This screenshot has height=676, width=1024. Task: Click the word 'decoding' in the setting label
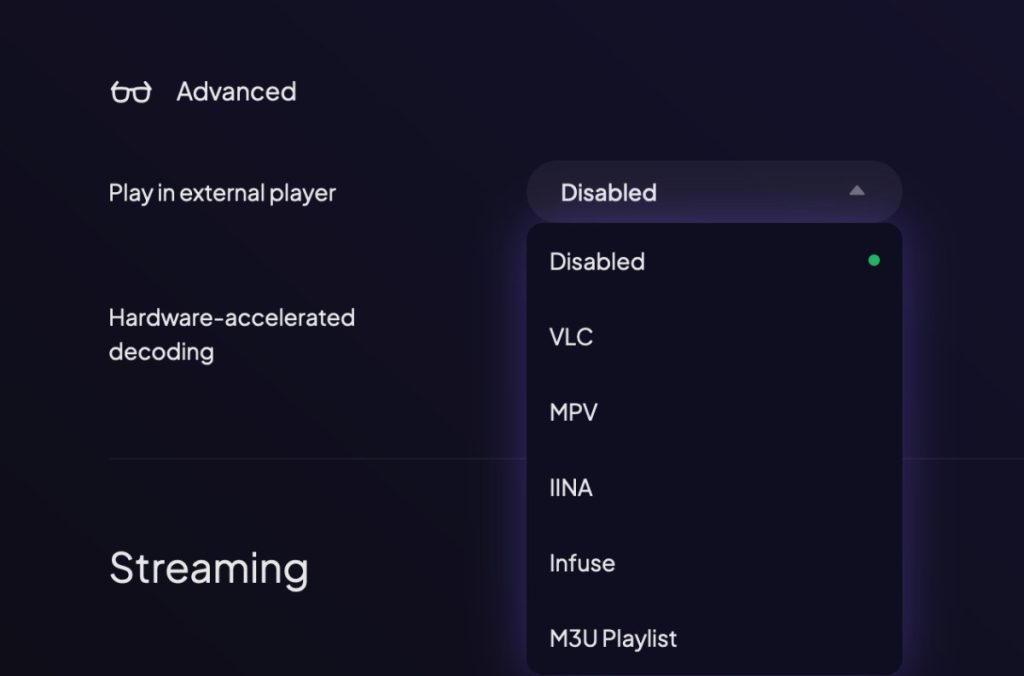point(161,352)
